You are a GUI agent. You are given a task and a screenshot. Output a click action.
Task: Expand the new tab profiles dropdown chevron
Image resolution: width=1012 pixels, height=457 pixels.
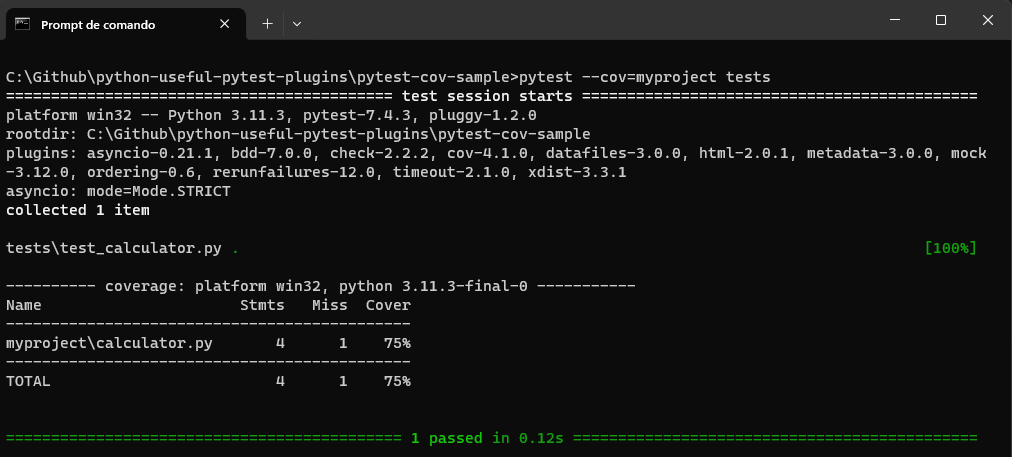297,24
